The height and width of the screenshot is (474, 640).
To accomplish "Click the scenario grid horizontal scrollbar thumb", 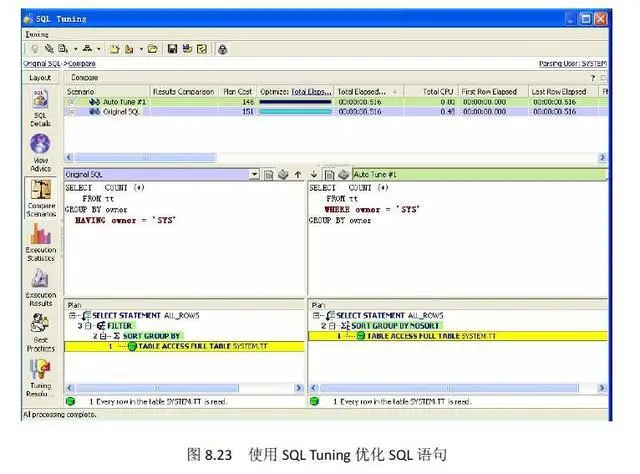I will tap(145, 158).
